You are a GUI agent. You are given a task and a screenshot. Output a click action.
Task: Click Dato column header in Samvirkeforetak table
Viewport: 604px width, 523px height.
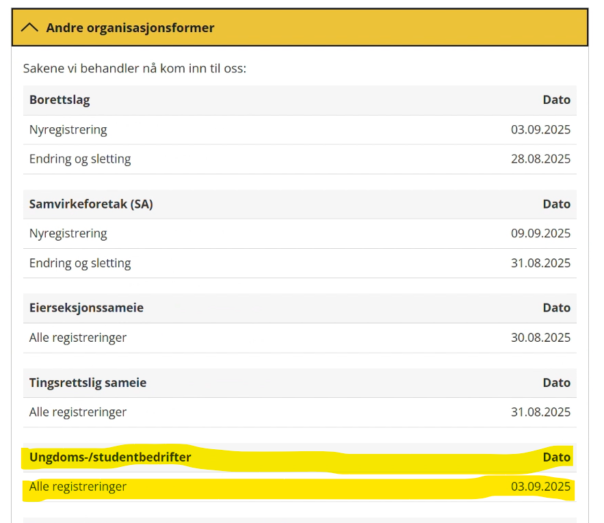point(557,204)
